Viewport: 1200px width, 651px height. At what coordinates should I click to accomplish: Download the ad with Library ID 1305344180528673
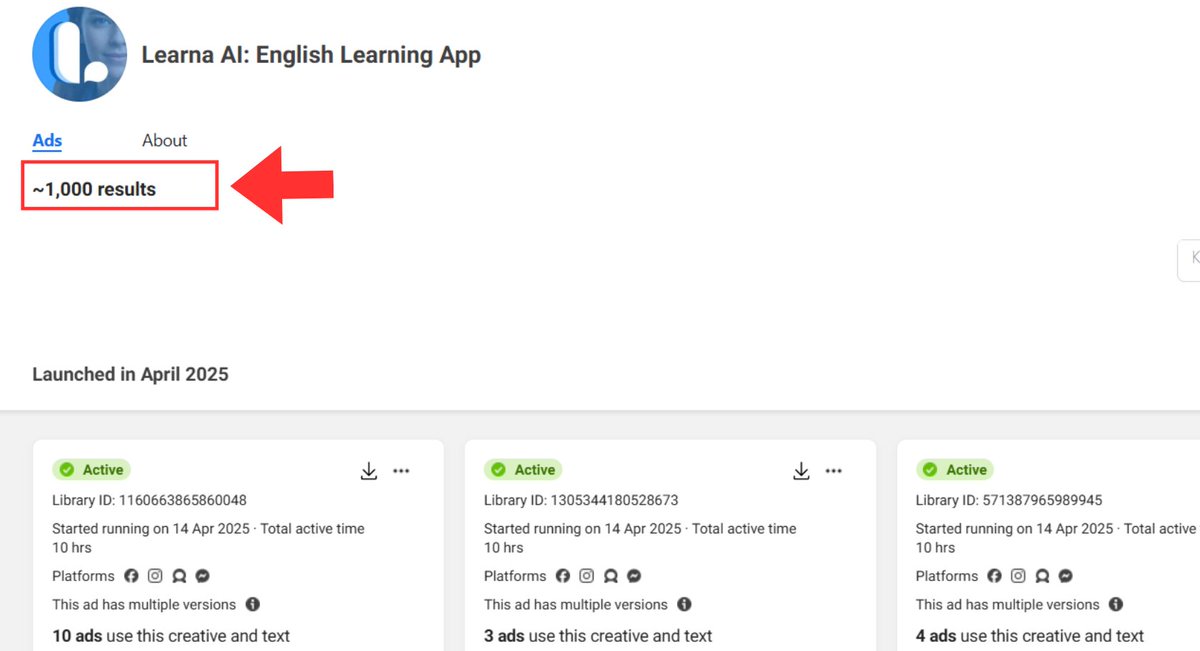pos(801,471)
